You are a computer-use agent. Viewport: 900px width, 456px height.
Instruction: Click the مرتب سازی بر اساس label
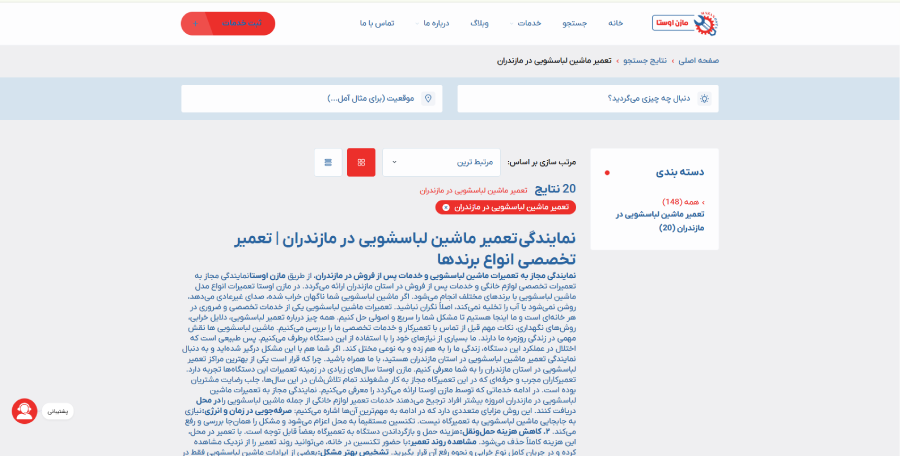(x=542, y=163)
